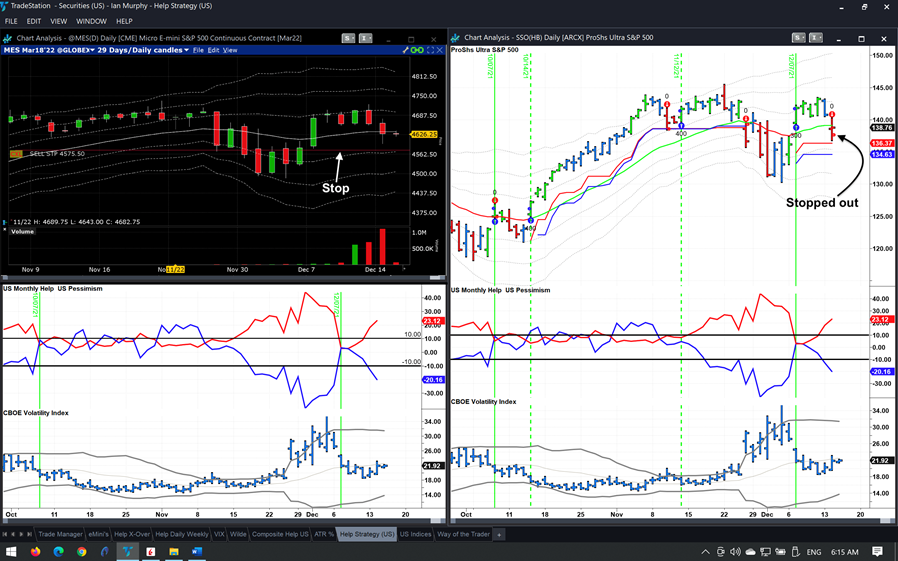Screen dimensions: 898x561
Task: Click the File link in the MES chart toolbar
Action: coord(198,50)
